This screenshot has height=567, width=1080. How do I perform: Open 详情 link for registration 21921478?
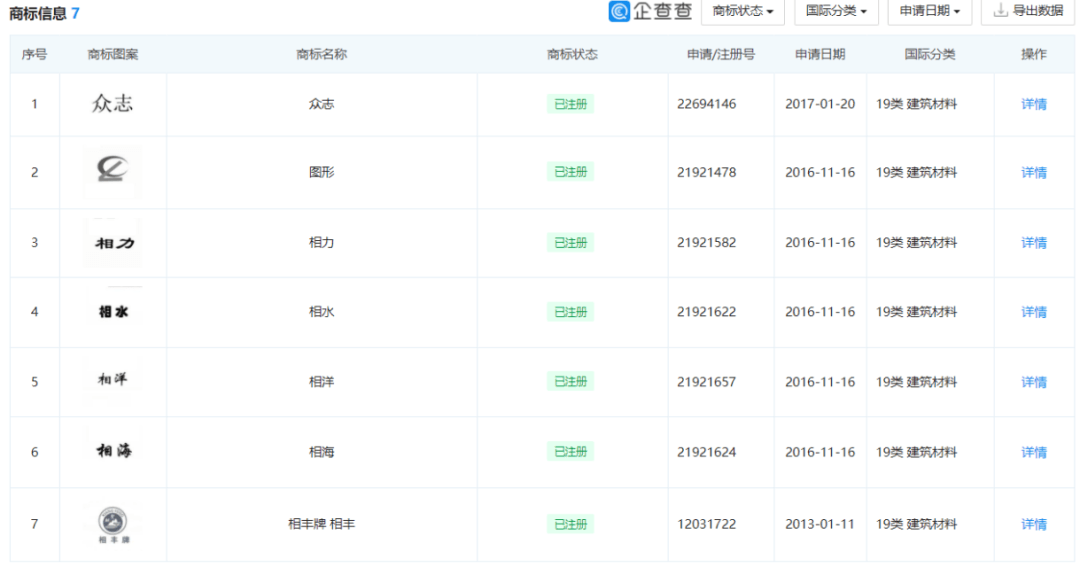coord(1033,173)
